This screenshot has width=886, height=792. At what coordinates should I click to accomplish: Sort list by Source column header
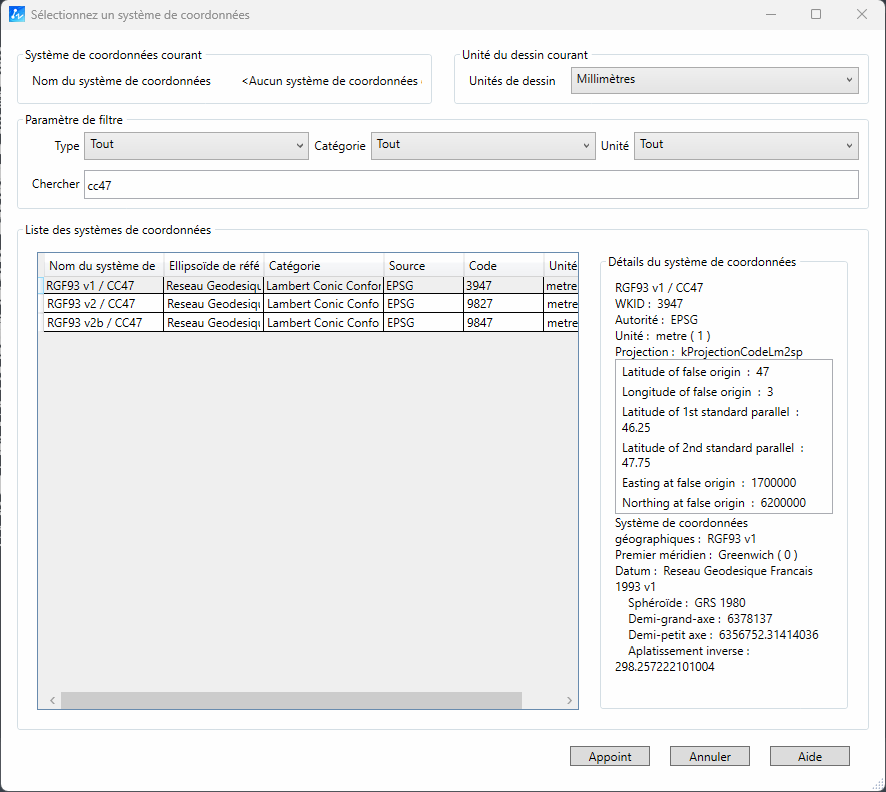(x=423, y=266)
